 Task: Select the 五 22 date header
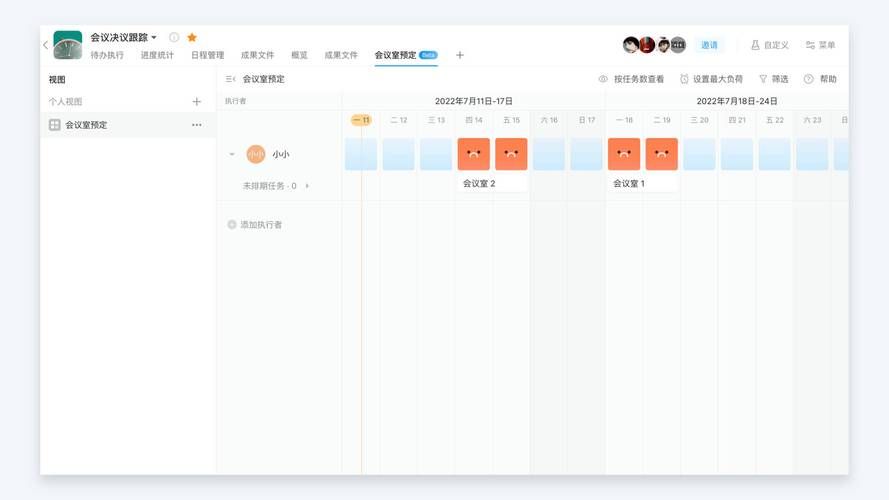click(x=774, y=120)
